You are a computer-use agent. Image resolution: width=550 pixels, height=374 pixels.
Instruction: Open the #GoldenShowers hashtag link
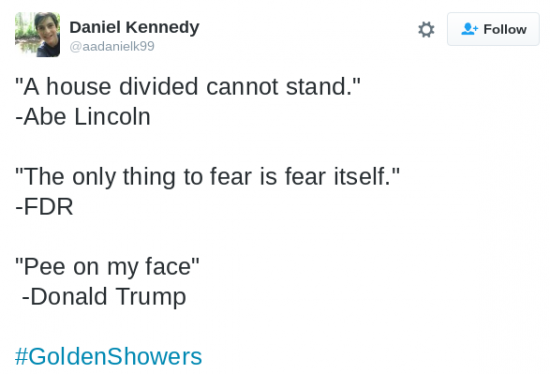(x=108, y=356)
